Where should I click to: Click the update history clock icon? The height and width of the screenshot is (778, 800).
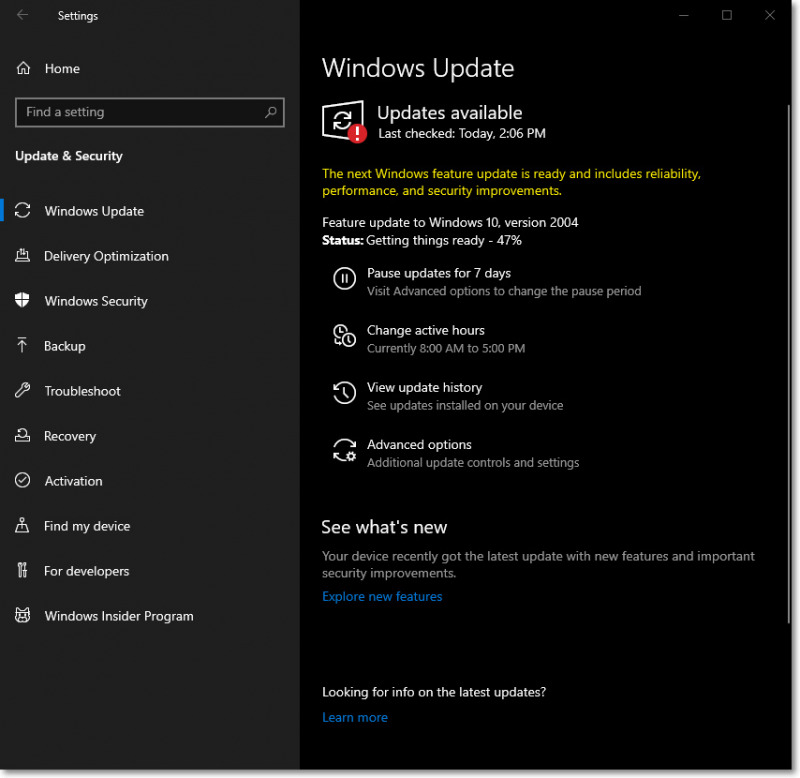pyautogui.click(x=344, y=393)
